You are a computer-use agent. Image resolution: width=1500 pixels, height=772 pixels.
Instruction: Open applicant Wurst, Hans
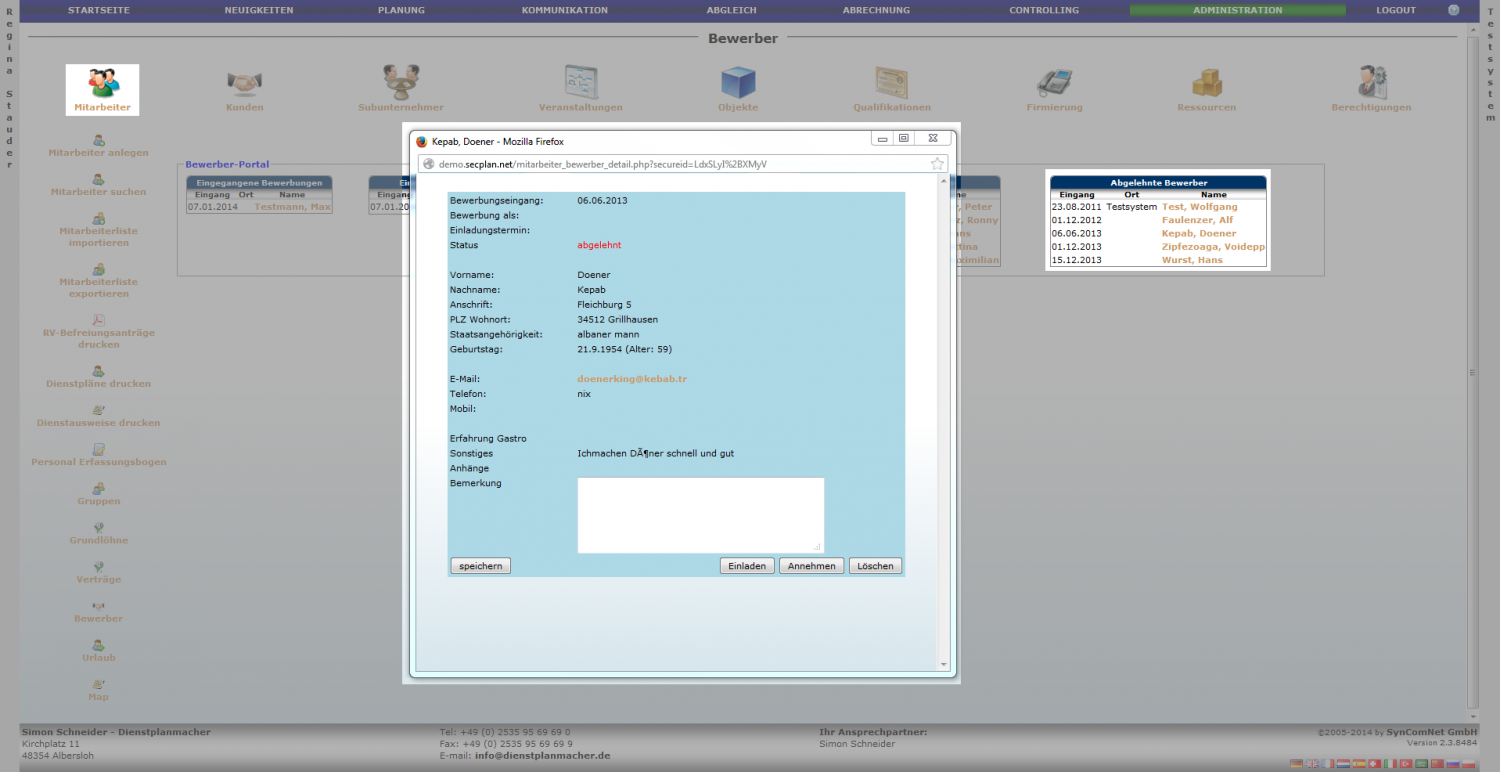point(1192,260)
